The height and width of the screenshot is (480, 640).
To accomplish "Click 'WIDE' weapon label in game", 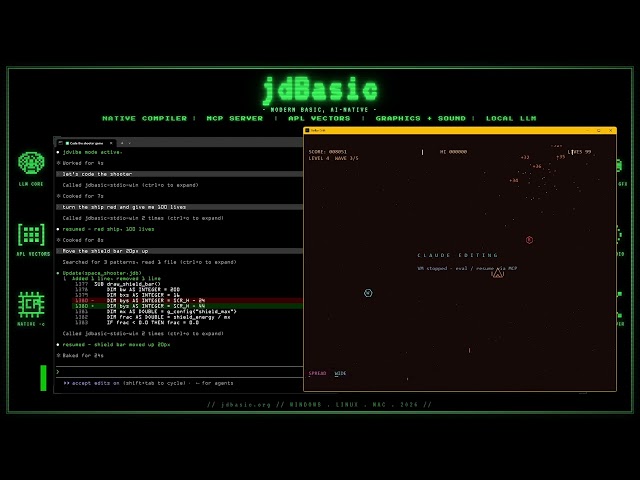I will pos(340,373).
